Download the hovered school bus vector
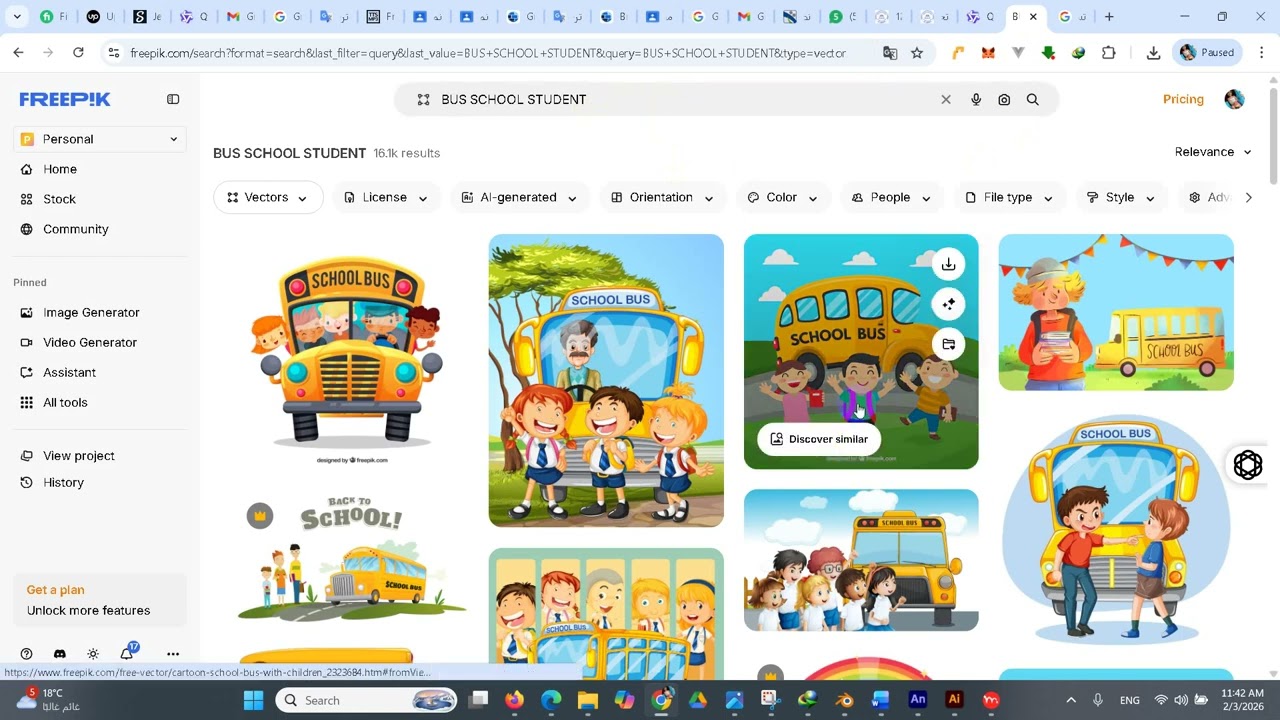 (x=948, y=264)
